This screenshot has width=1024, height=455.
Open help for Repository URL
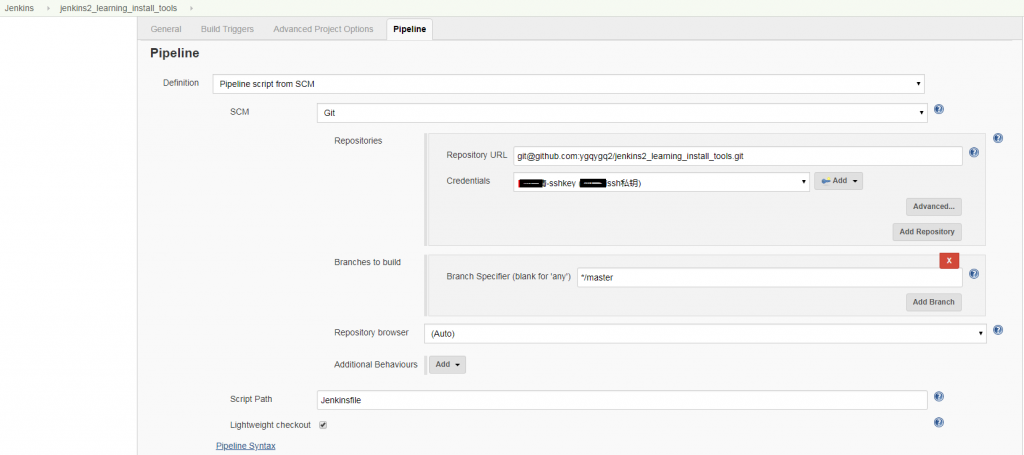coord(974,152)
